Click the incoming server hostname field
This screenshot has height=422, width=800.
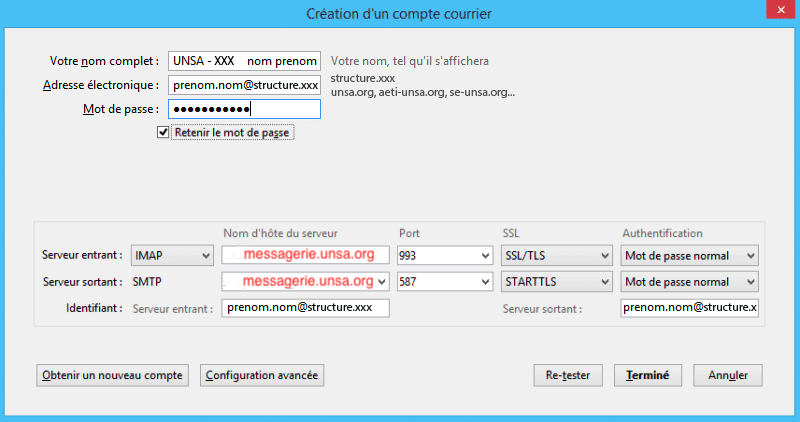305,256
